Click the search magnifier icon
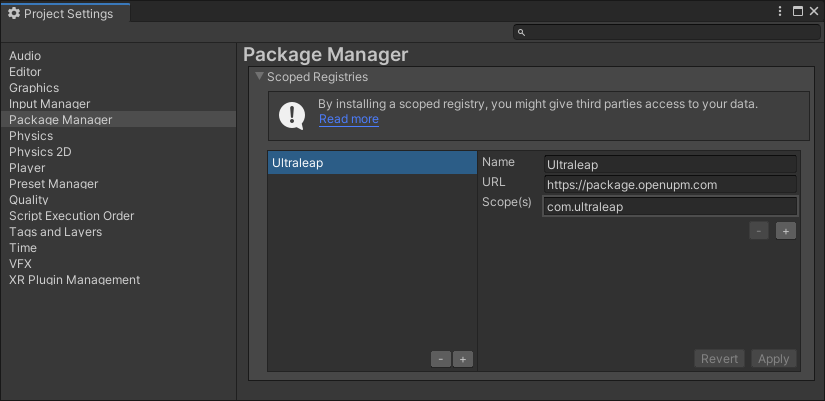The image size is (825, 401). (522, 33)
